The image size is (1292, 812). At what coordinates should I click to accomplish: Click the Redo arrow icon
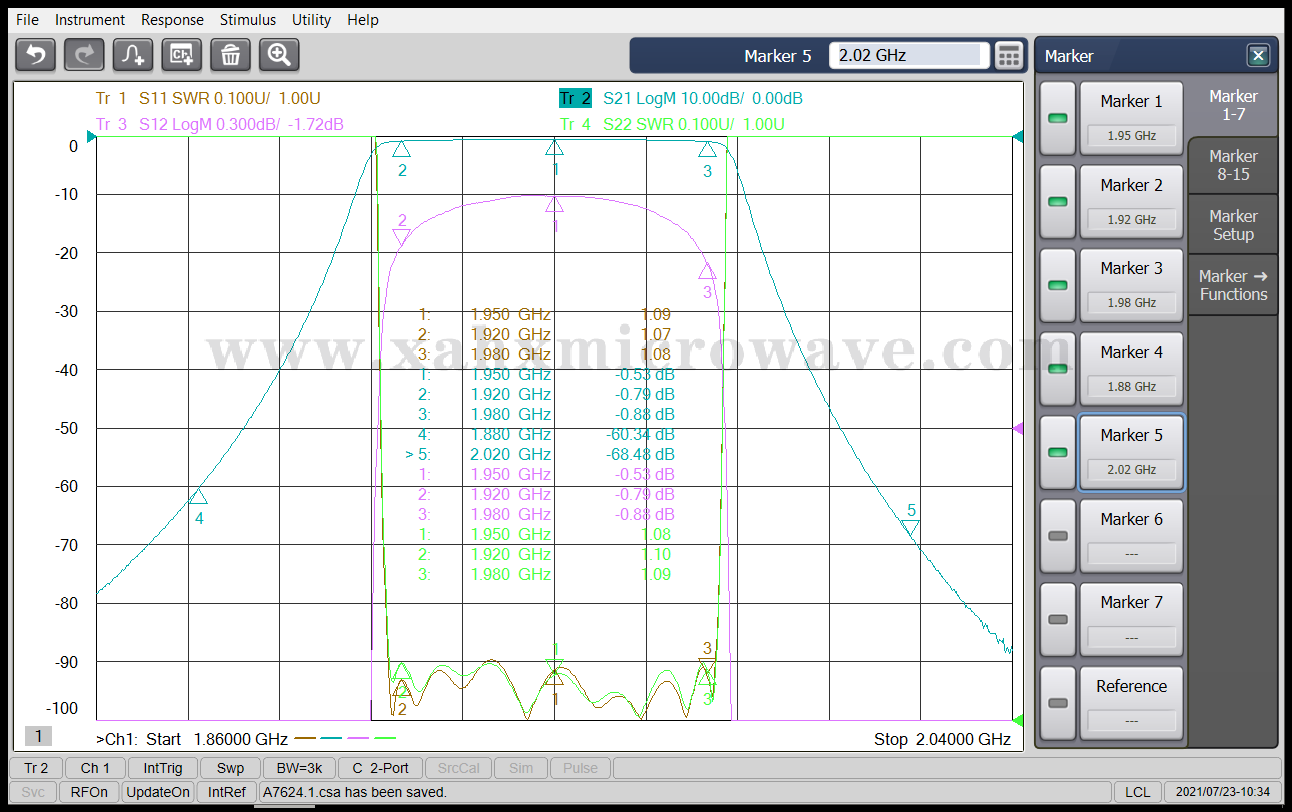[x=84, y=55]
